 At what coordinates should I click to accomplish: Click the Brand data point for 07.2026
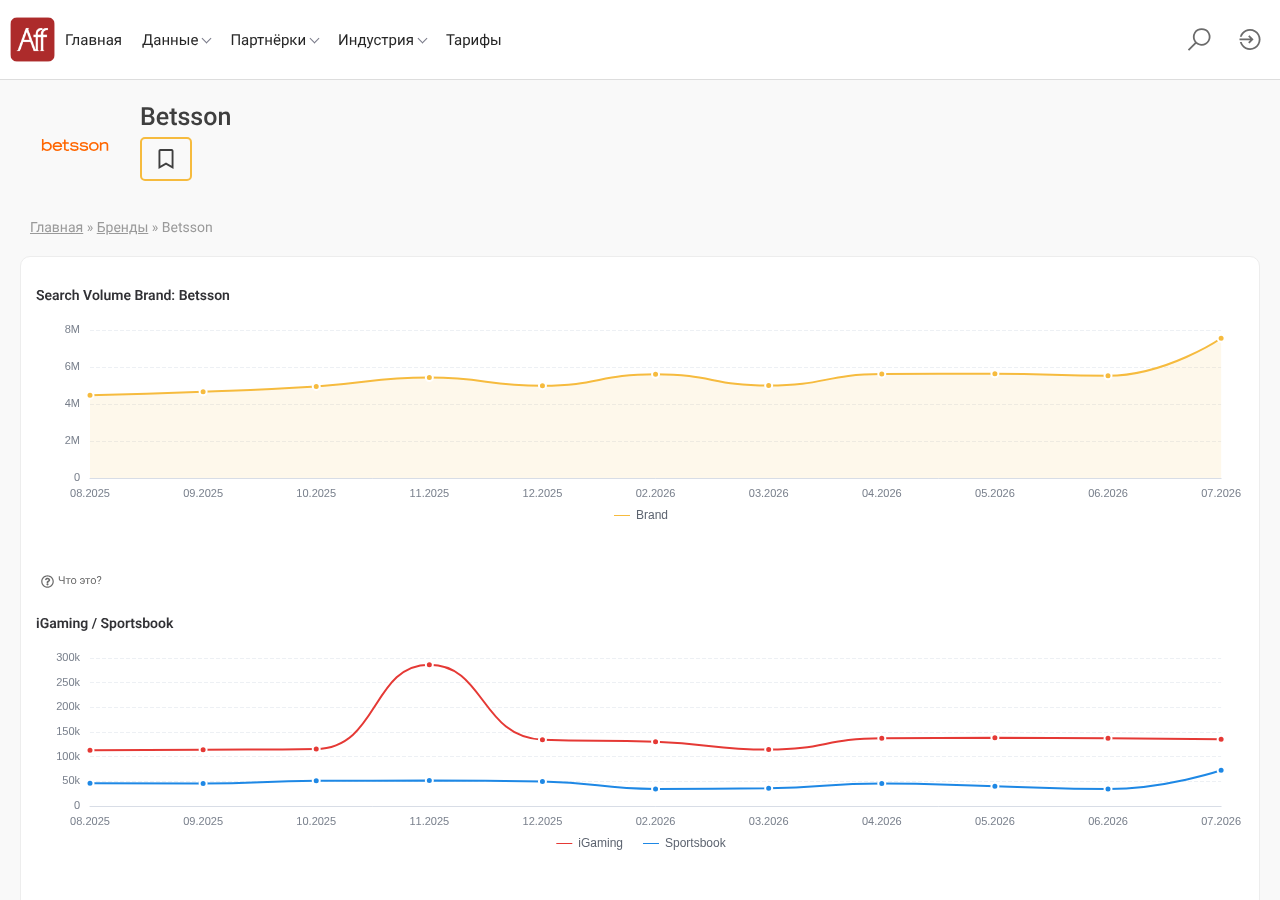click(x=1221, y=338)
